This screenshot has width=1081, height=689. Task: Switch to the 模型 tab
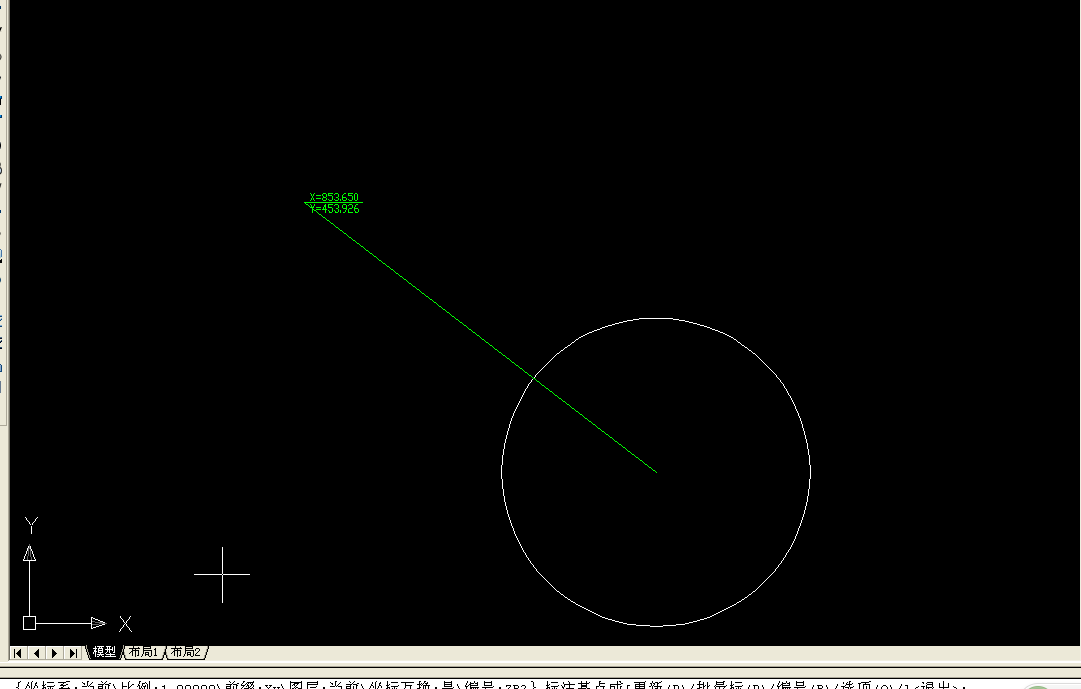point(104,652)
